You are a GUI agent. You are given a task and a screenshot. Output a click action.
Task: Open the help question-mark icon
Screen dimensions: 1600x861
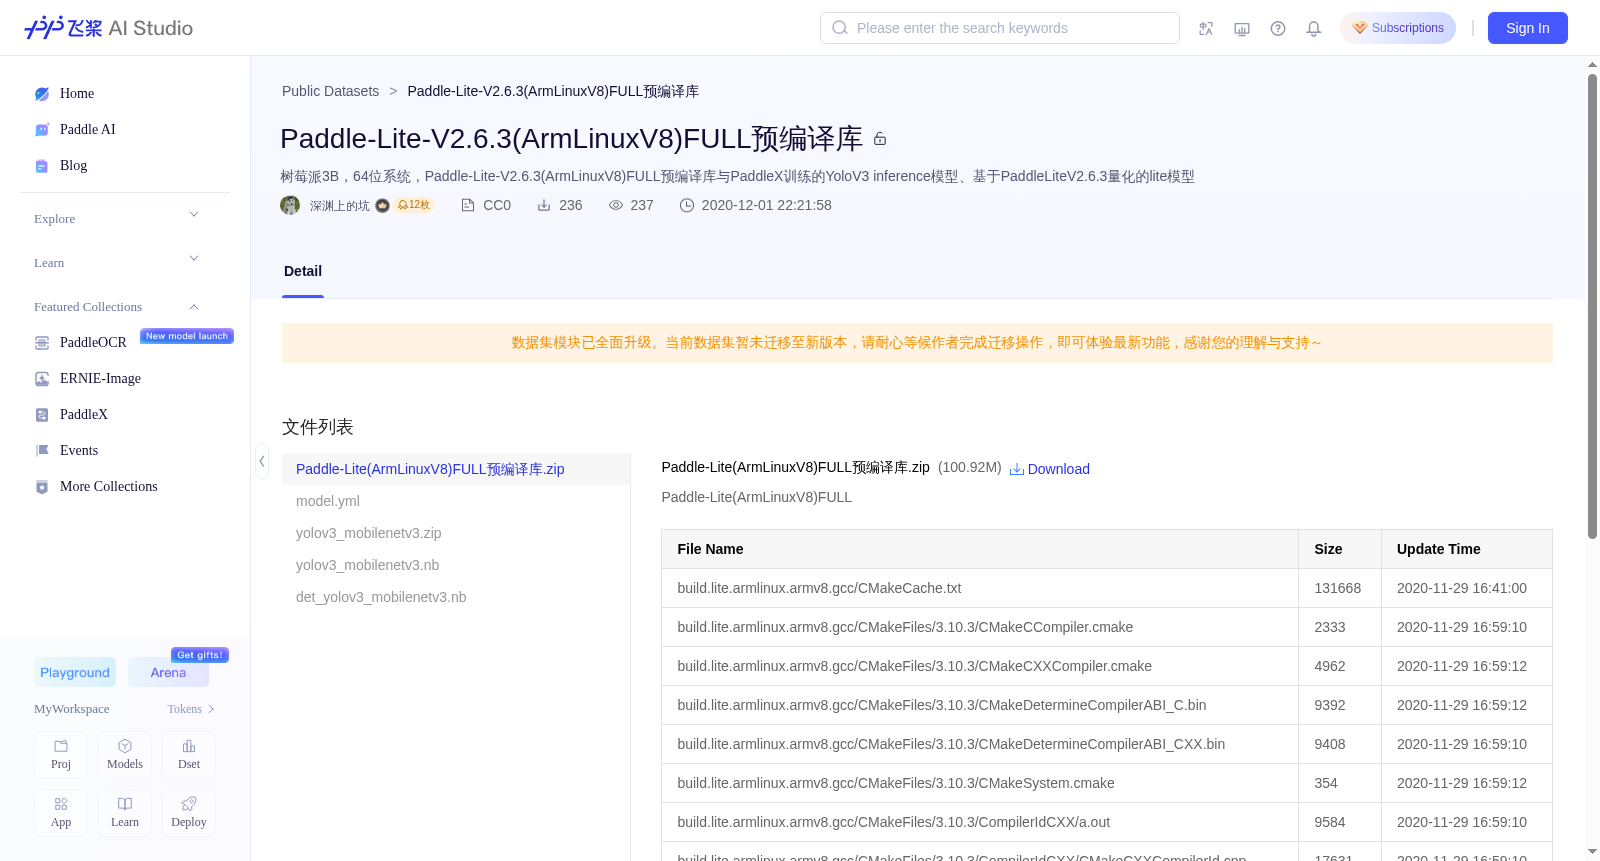(1278, 28)
